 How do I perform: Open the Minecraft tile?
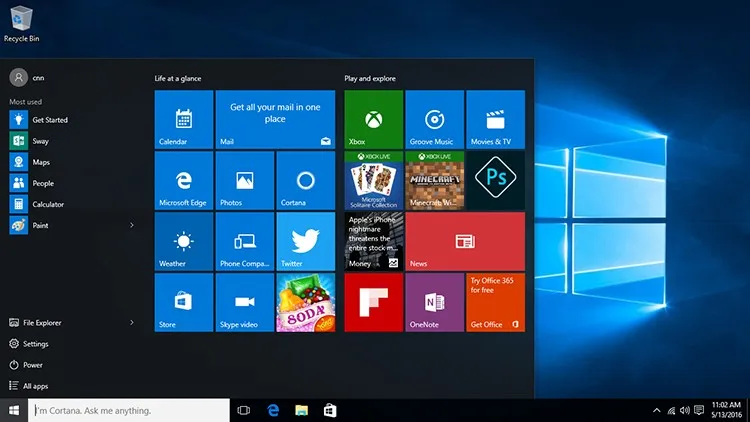(434, 180)
